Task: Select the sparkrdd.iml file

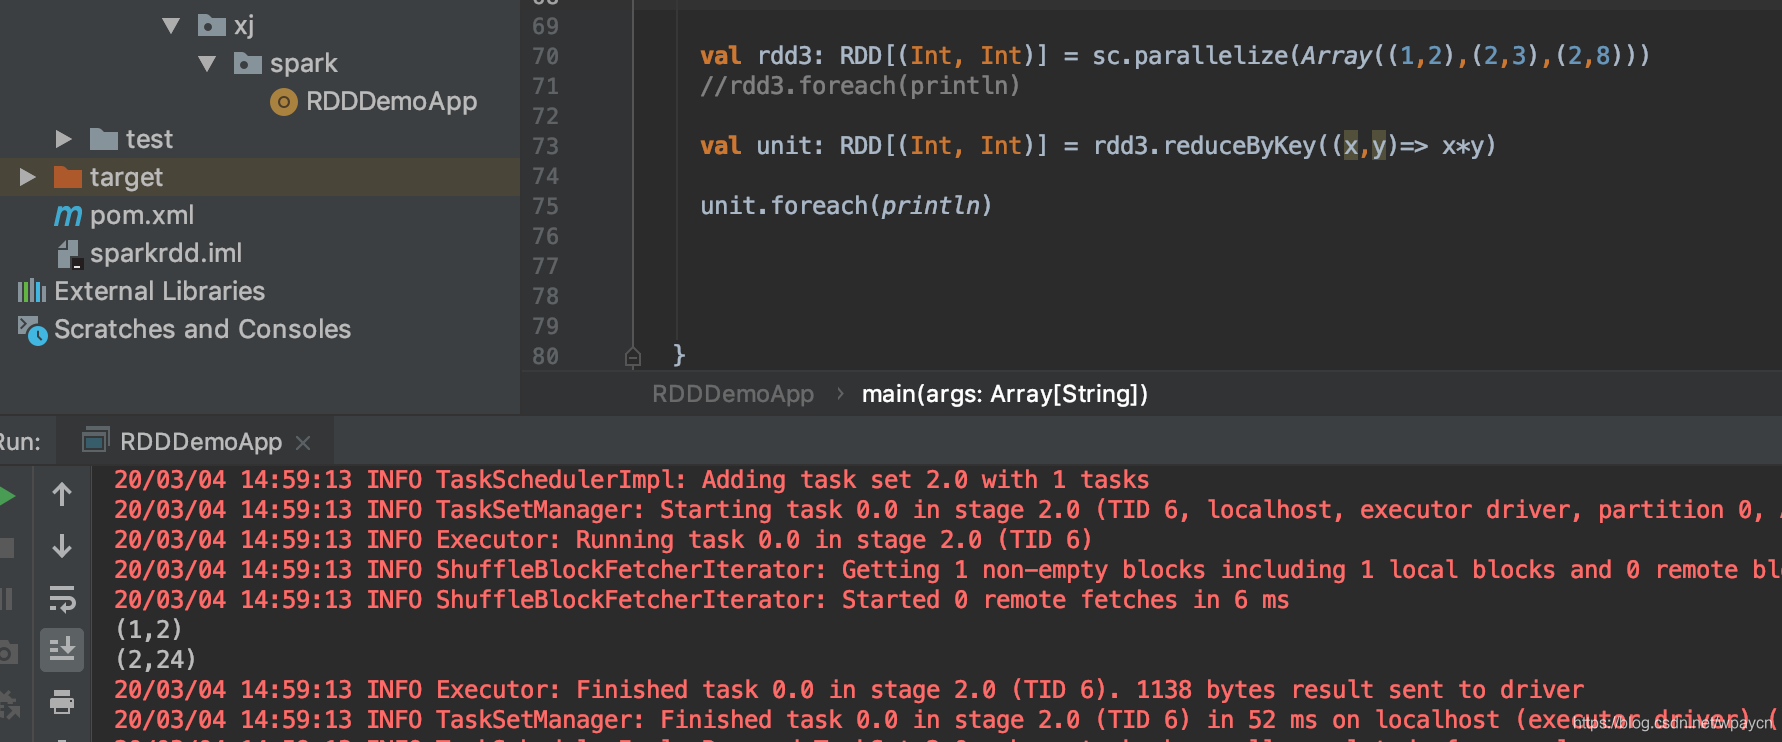Action: pyautogui.click(x=166, y=253)
